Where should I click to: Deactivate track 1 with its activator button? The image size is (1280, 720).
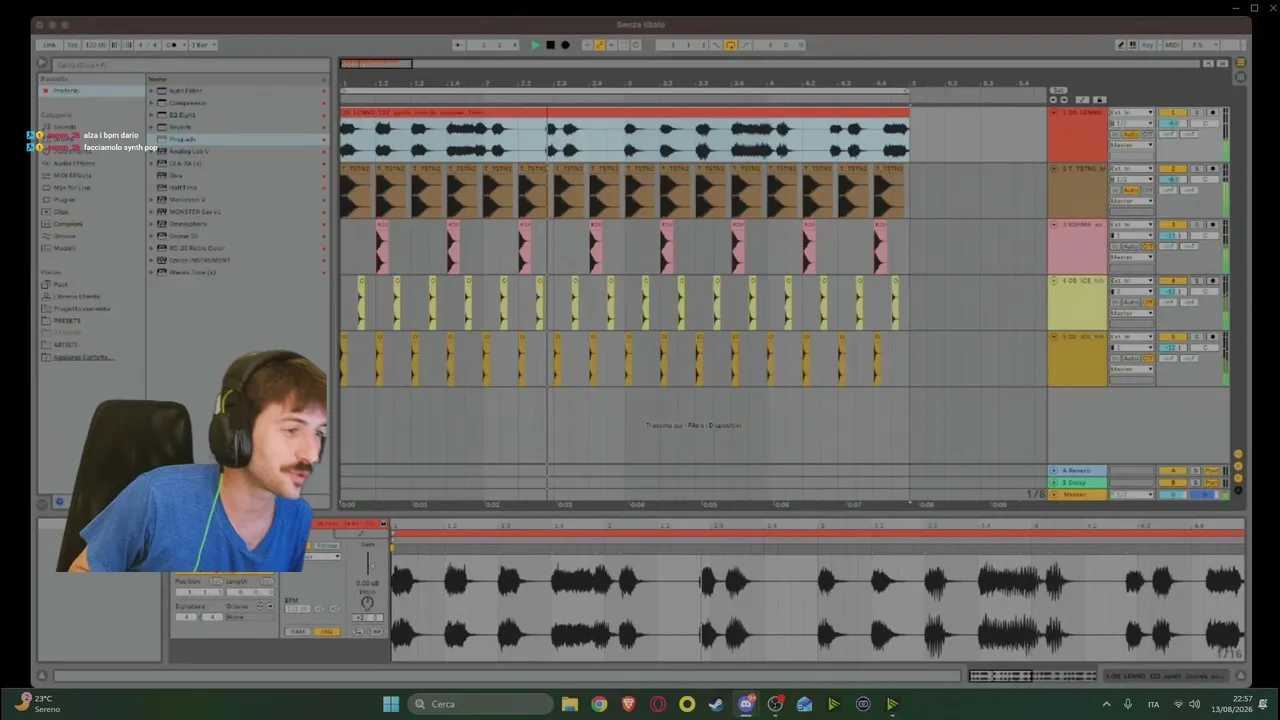(x=1172, y=112)
